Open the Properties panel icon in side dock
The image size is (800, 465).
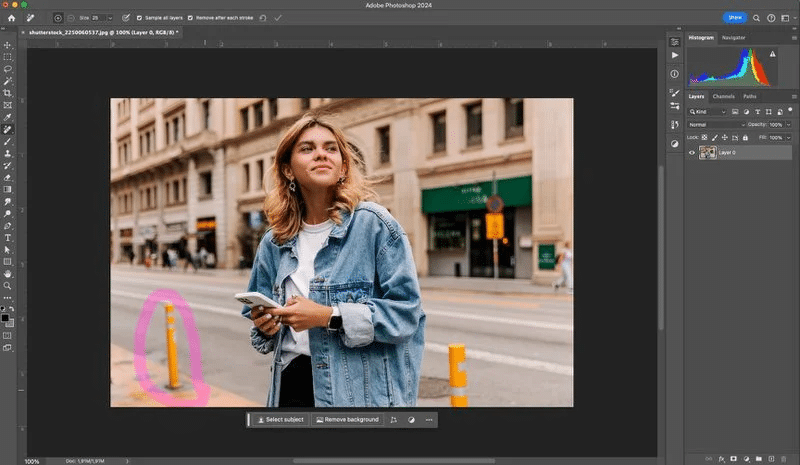pyautogui.click(x=675, y=42)
